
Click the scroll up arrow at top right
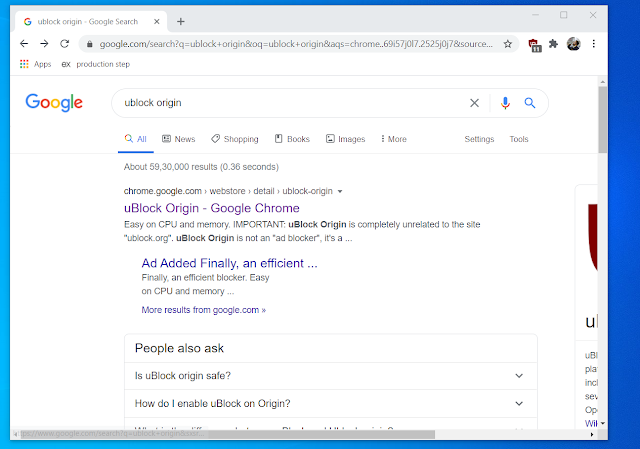[x=602, y=82]
